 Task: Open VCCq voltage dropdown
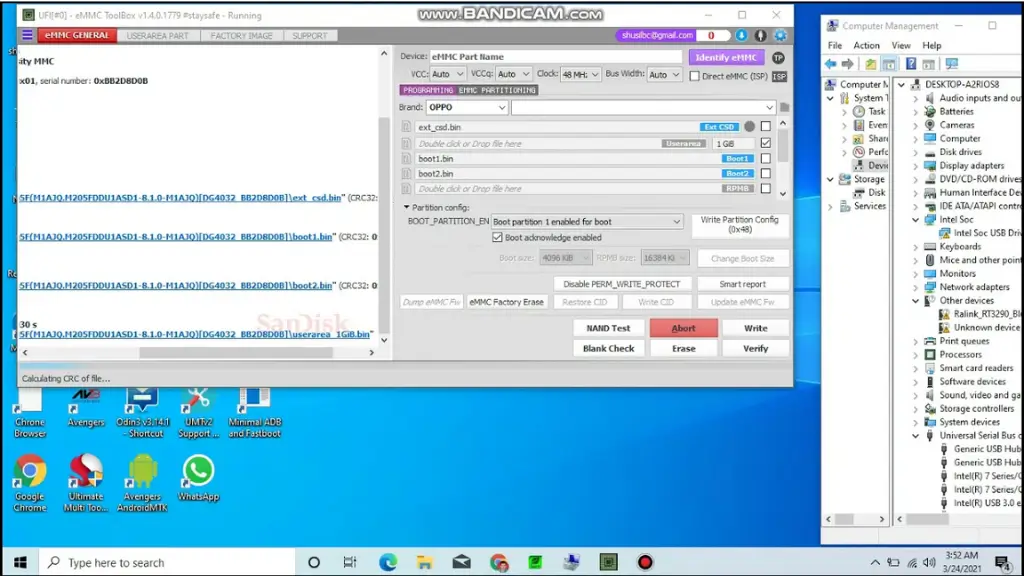tap(513, 74)
